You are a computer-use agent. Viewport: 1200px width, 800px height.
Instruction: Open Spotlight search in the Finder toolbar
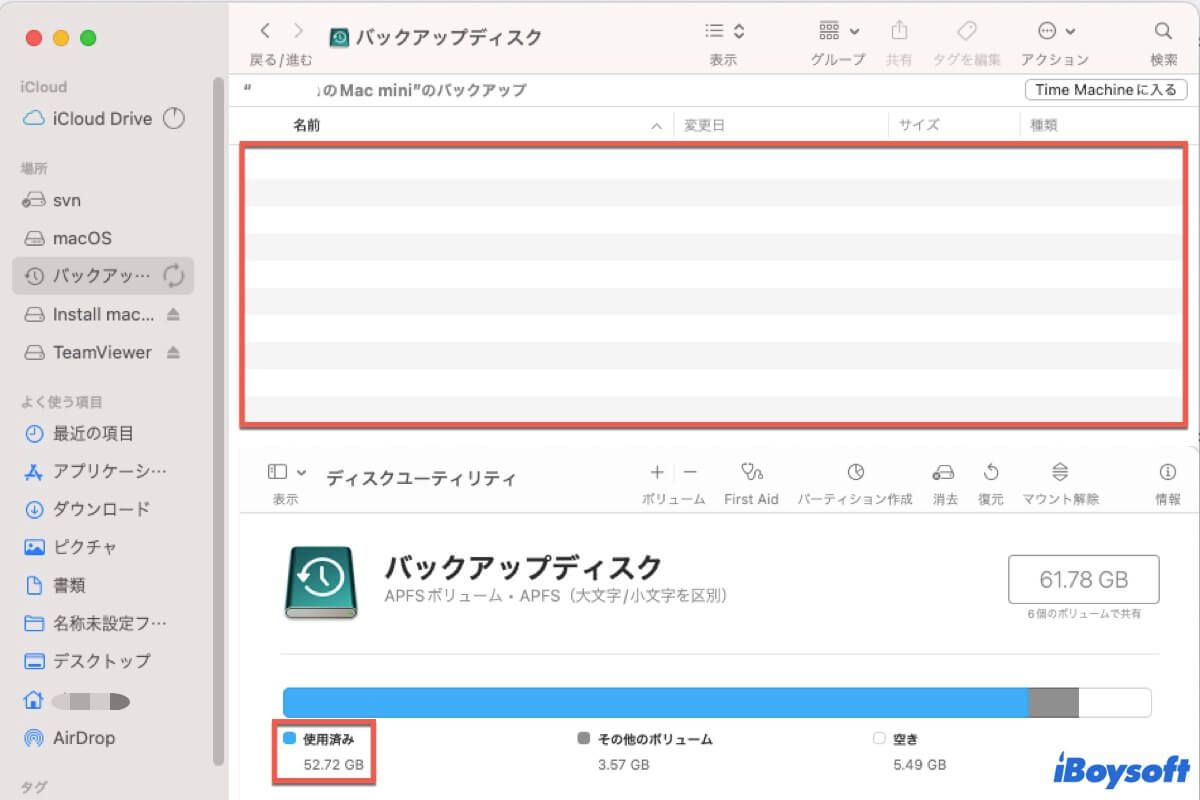(1163, 31)
